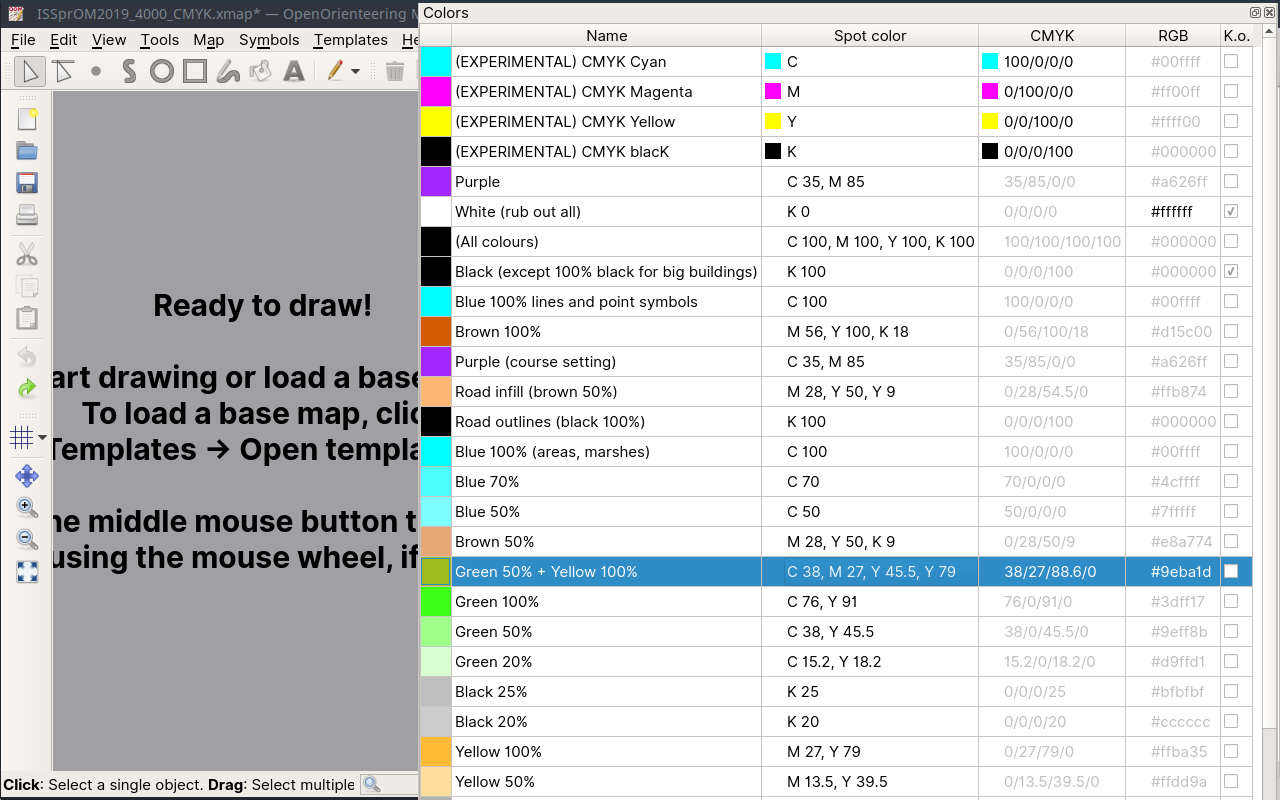The width and height of the screenshot is (1280, 800).
Task: Toggle knockout for Purple row
Action: pyautogui.click(x=1231, y=181)
